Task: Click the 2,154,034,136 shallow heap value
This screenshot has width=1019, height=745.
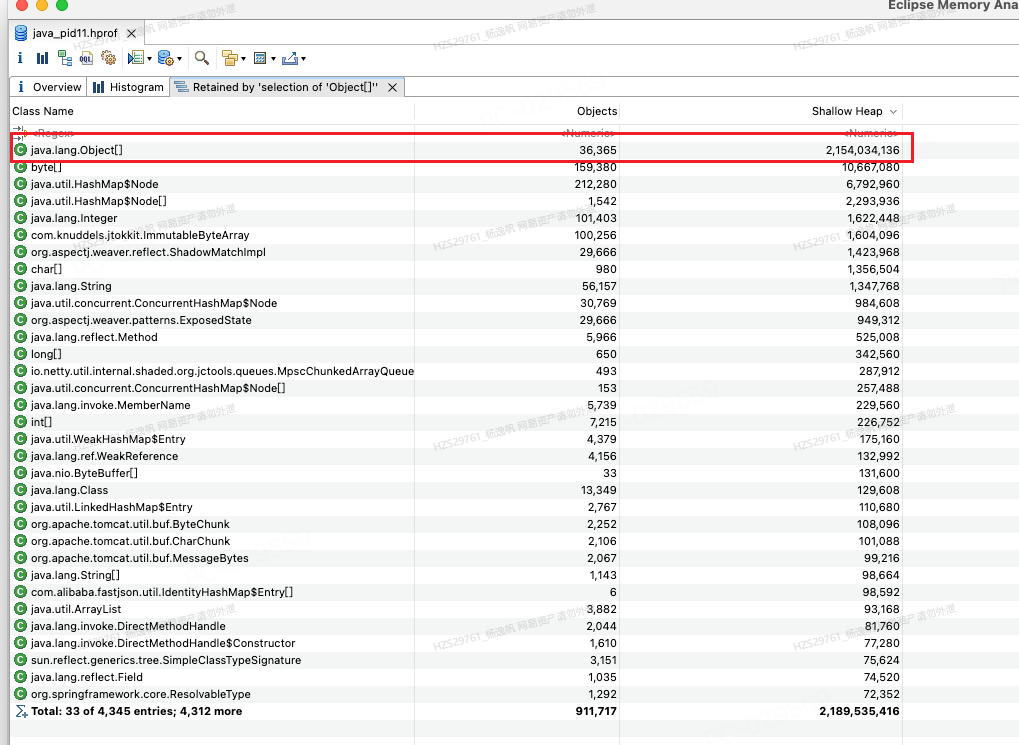Action: tap(862, 150)
